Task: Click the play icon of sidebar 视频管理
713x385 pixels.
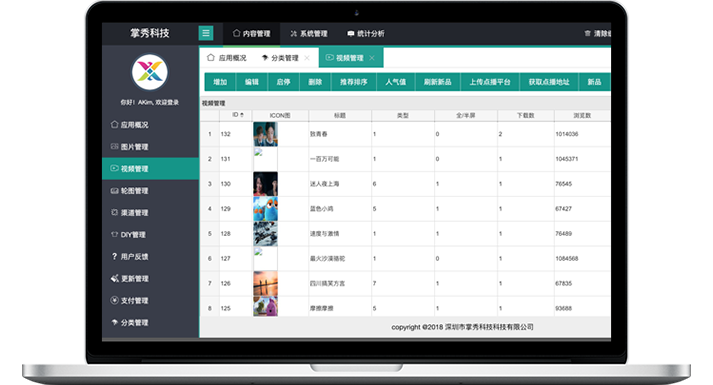Action: click(x=114, y=168)
